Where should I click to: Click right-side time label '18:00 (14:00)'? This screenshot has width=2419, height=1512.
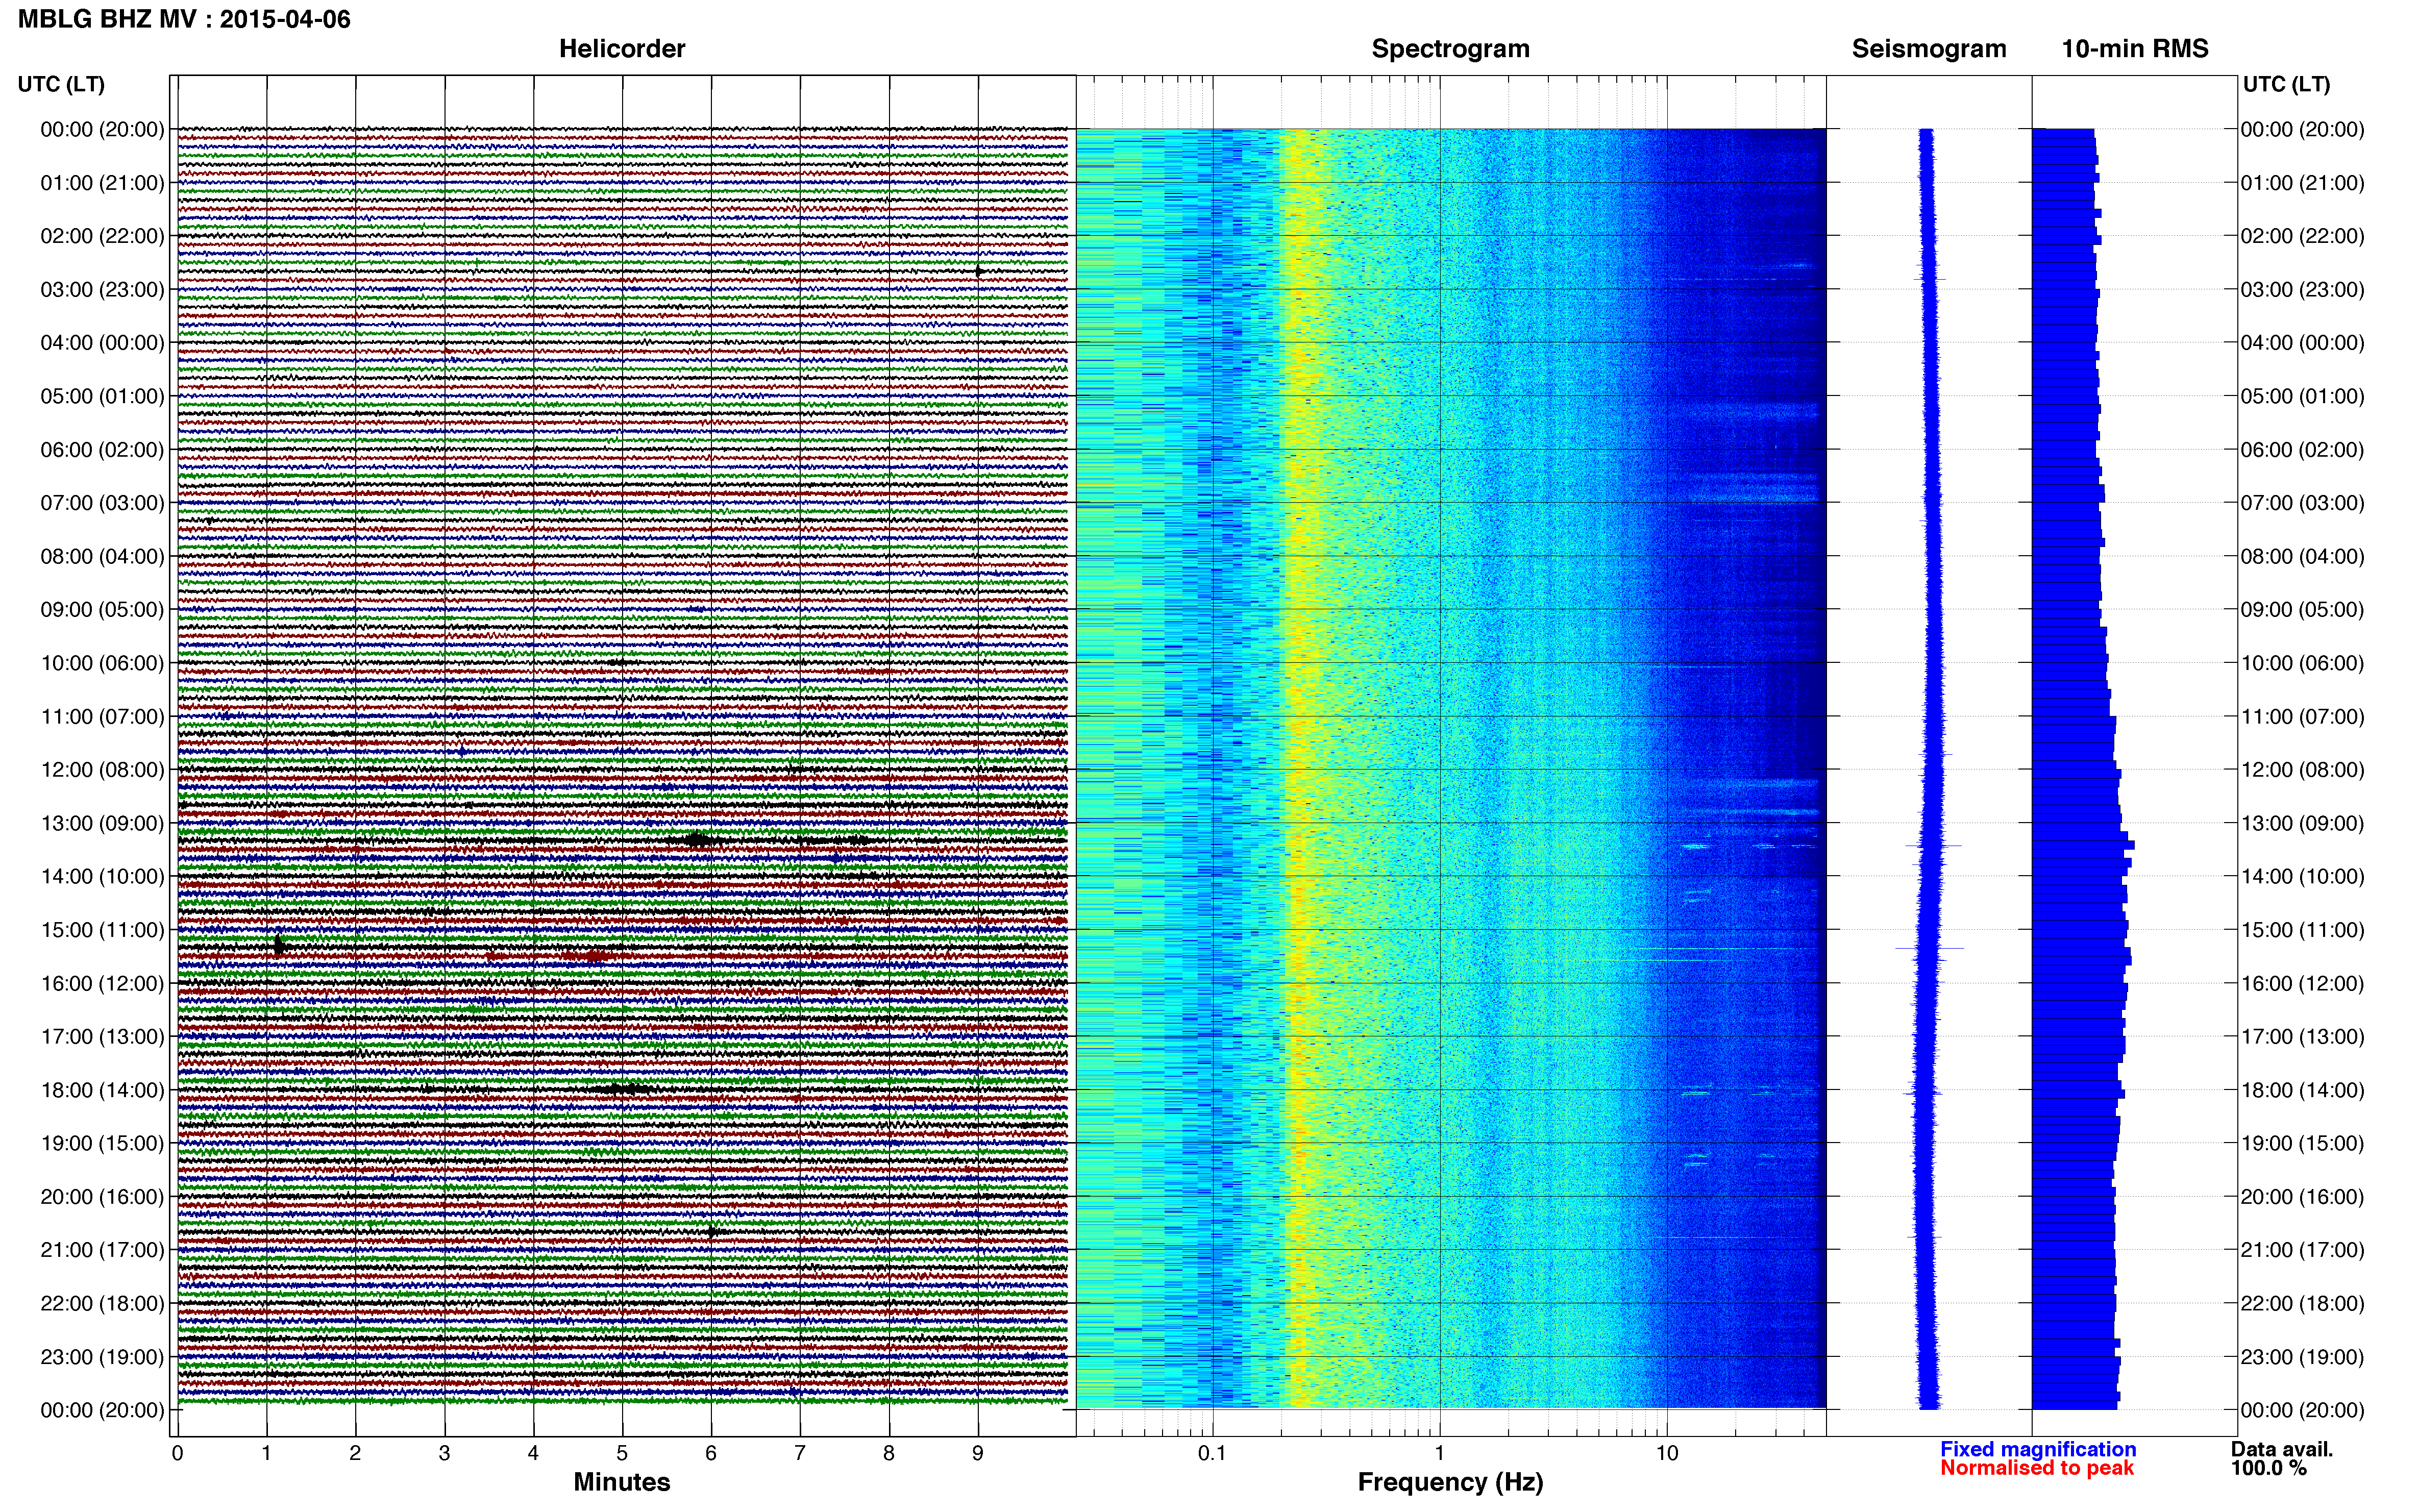2302,1090
